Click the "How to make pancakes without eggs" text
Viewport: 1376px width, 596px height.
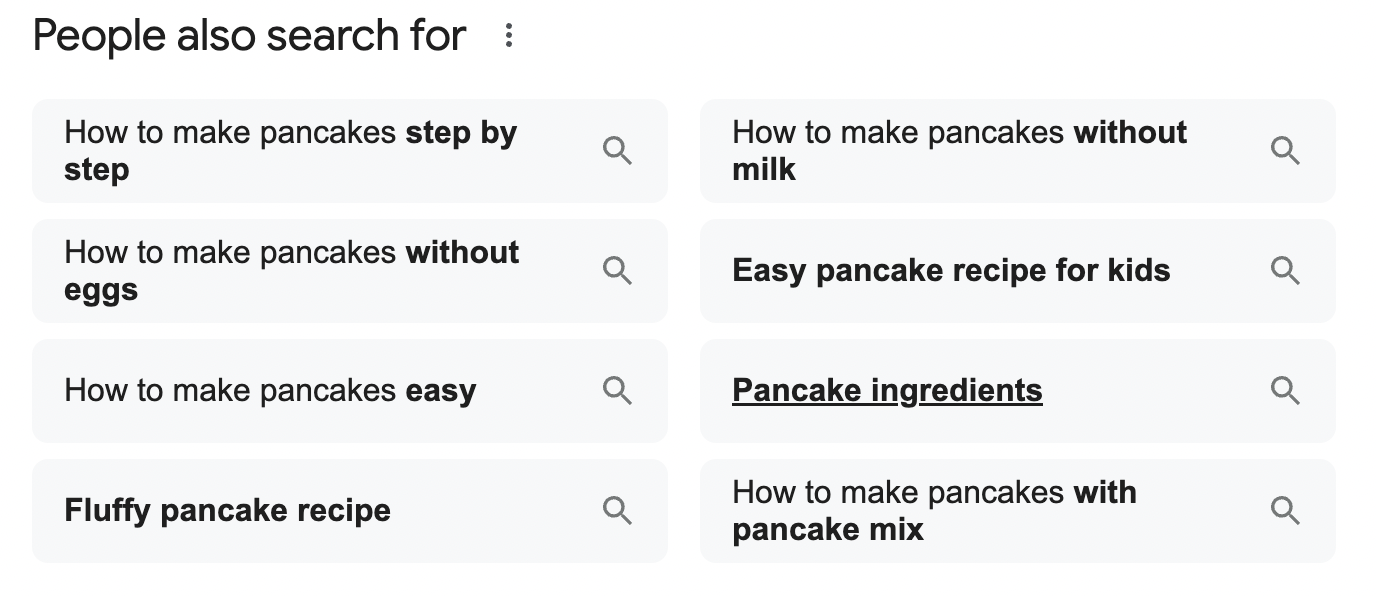(292, 270)
